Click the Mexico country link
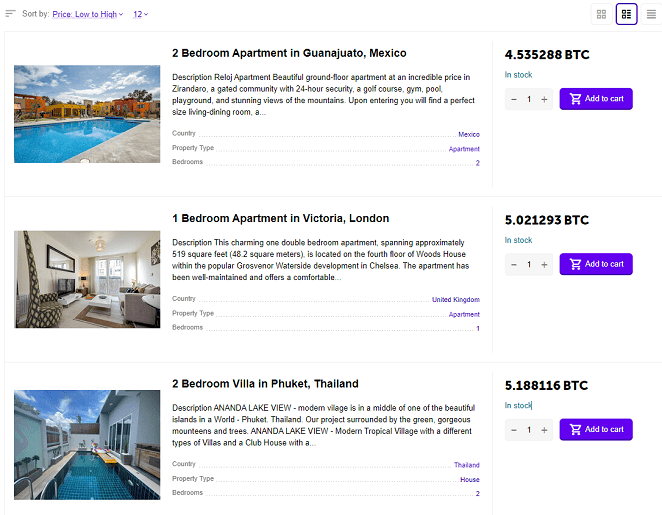Image resolution: width=662 pixels, height=515 pixels. pos(468,134)
